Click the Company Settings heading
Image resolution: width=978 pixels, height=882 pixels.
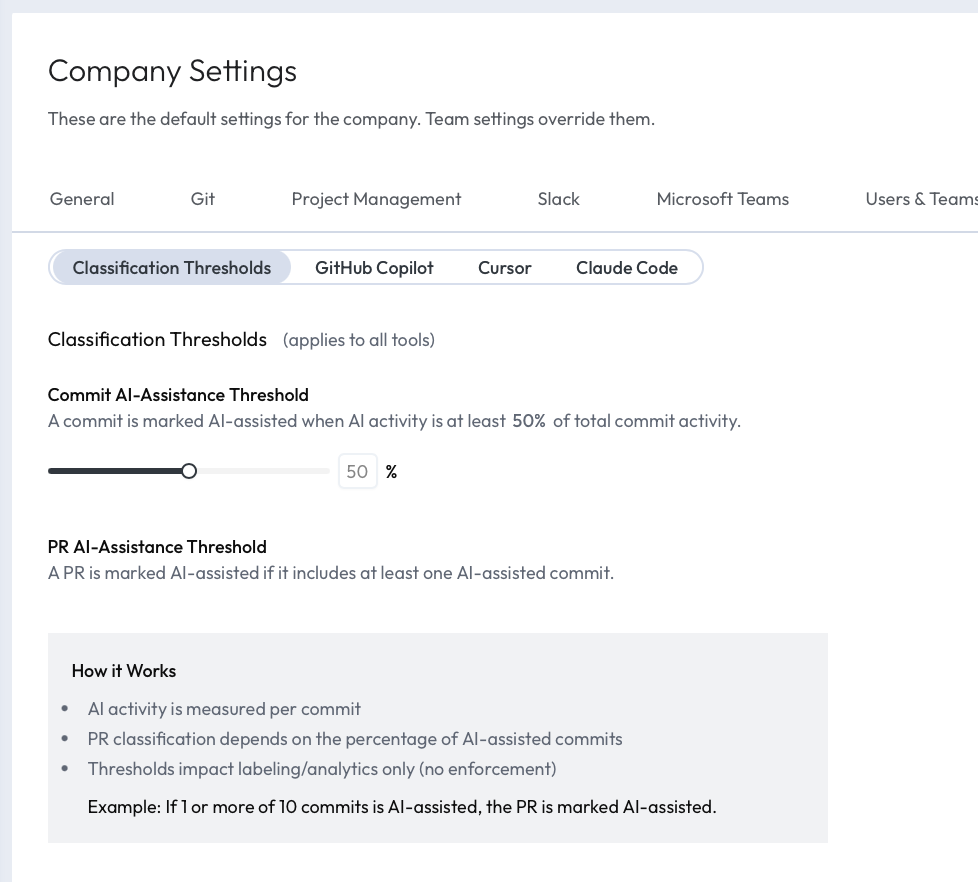coord(172,71)
